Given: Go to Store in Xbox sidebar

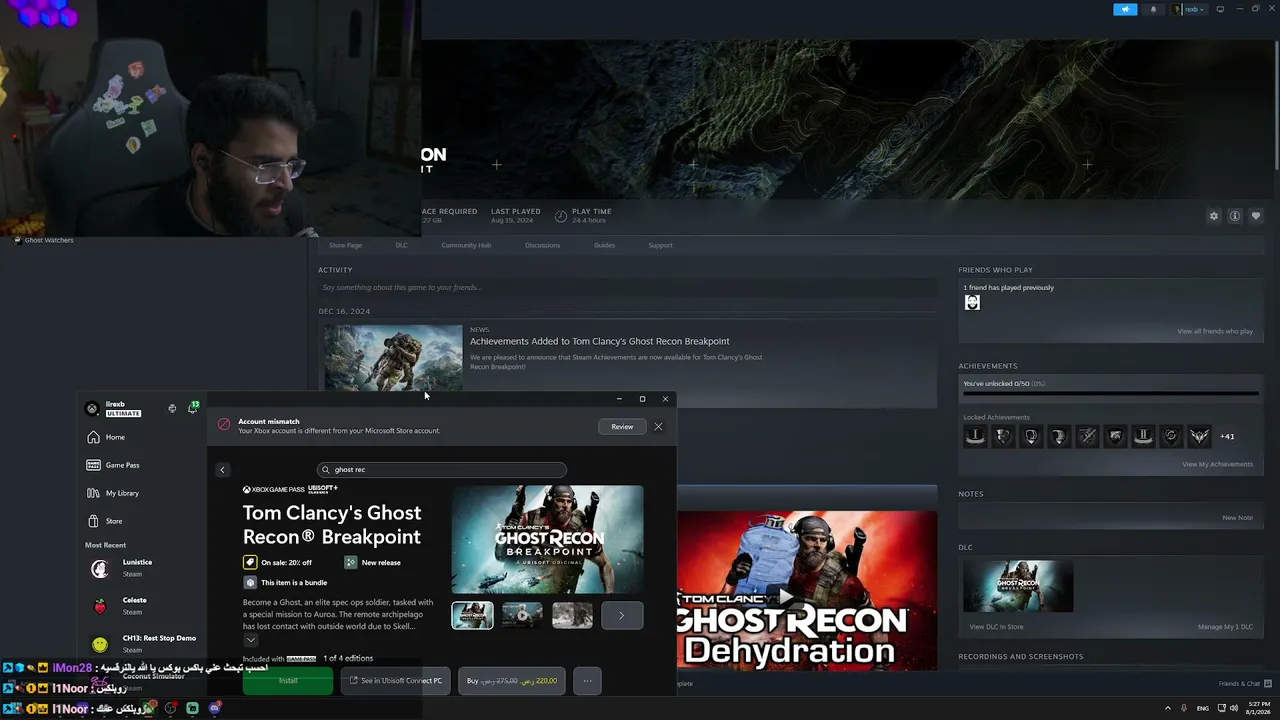Looking at the screenshot, I should (x=105, y=521).
